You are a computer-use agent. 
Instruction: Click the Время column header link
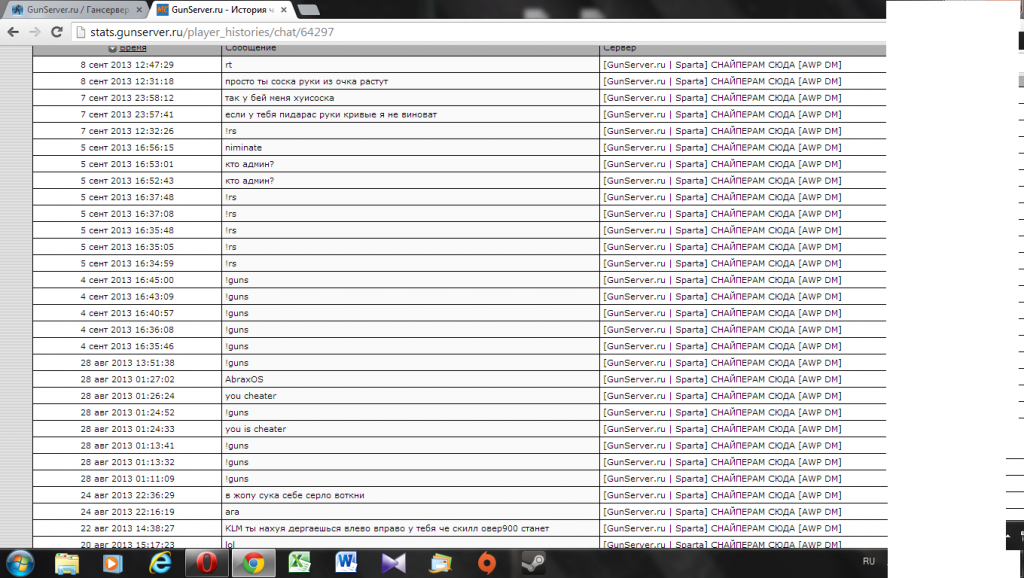click(133, 48)
